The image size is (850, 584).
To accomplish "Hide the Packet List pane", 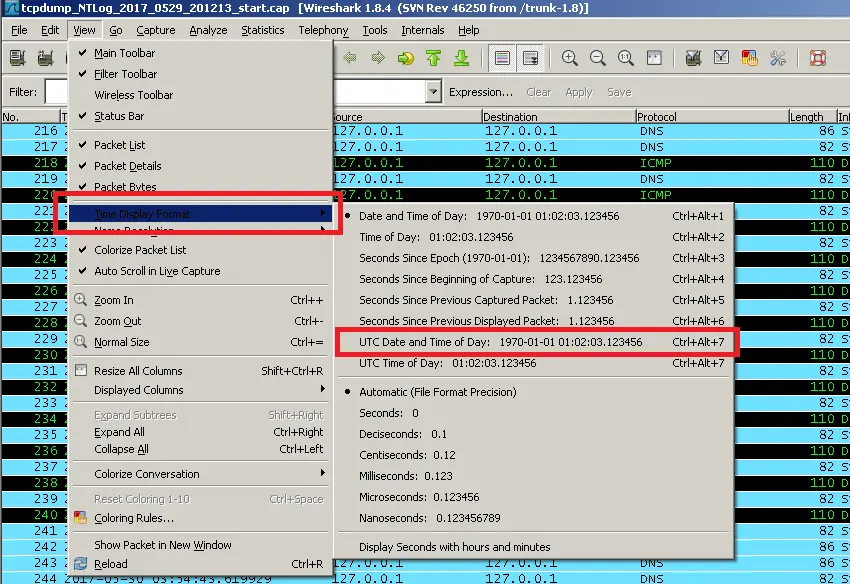I will tap(200, 145).
